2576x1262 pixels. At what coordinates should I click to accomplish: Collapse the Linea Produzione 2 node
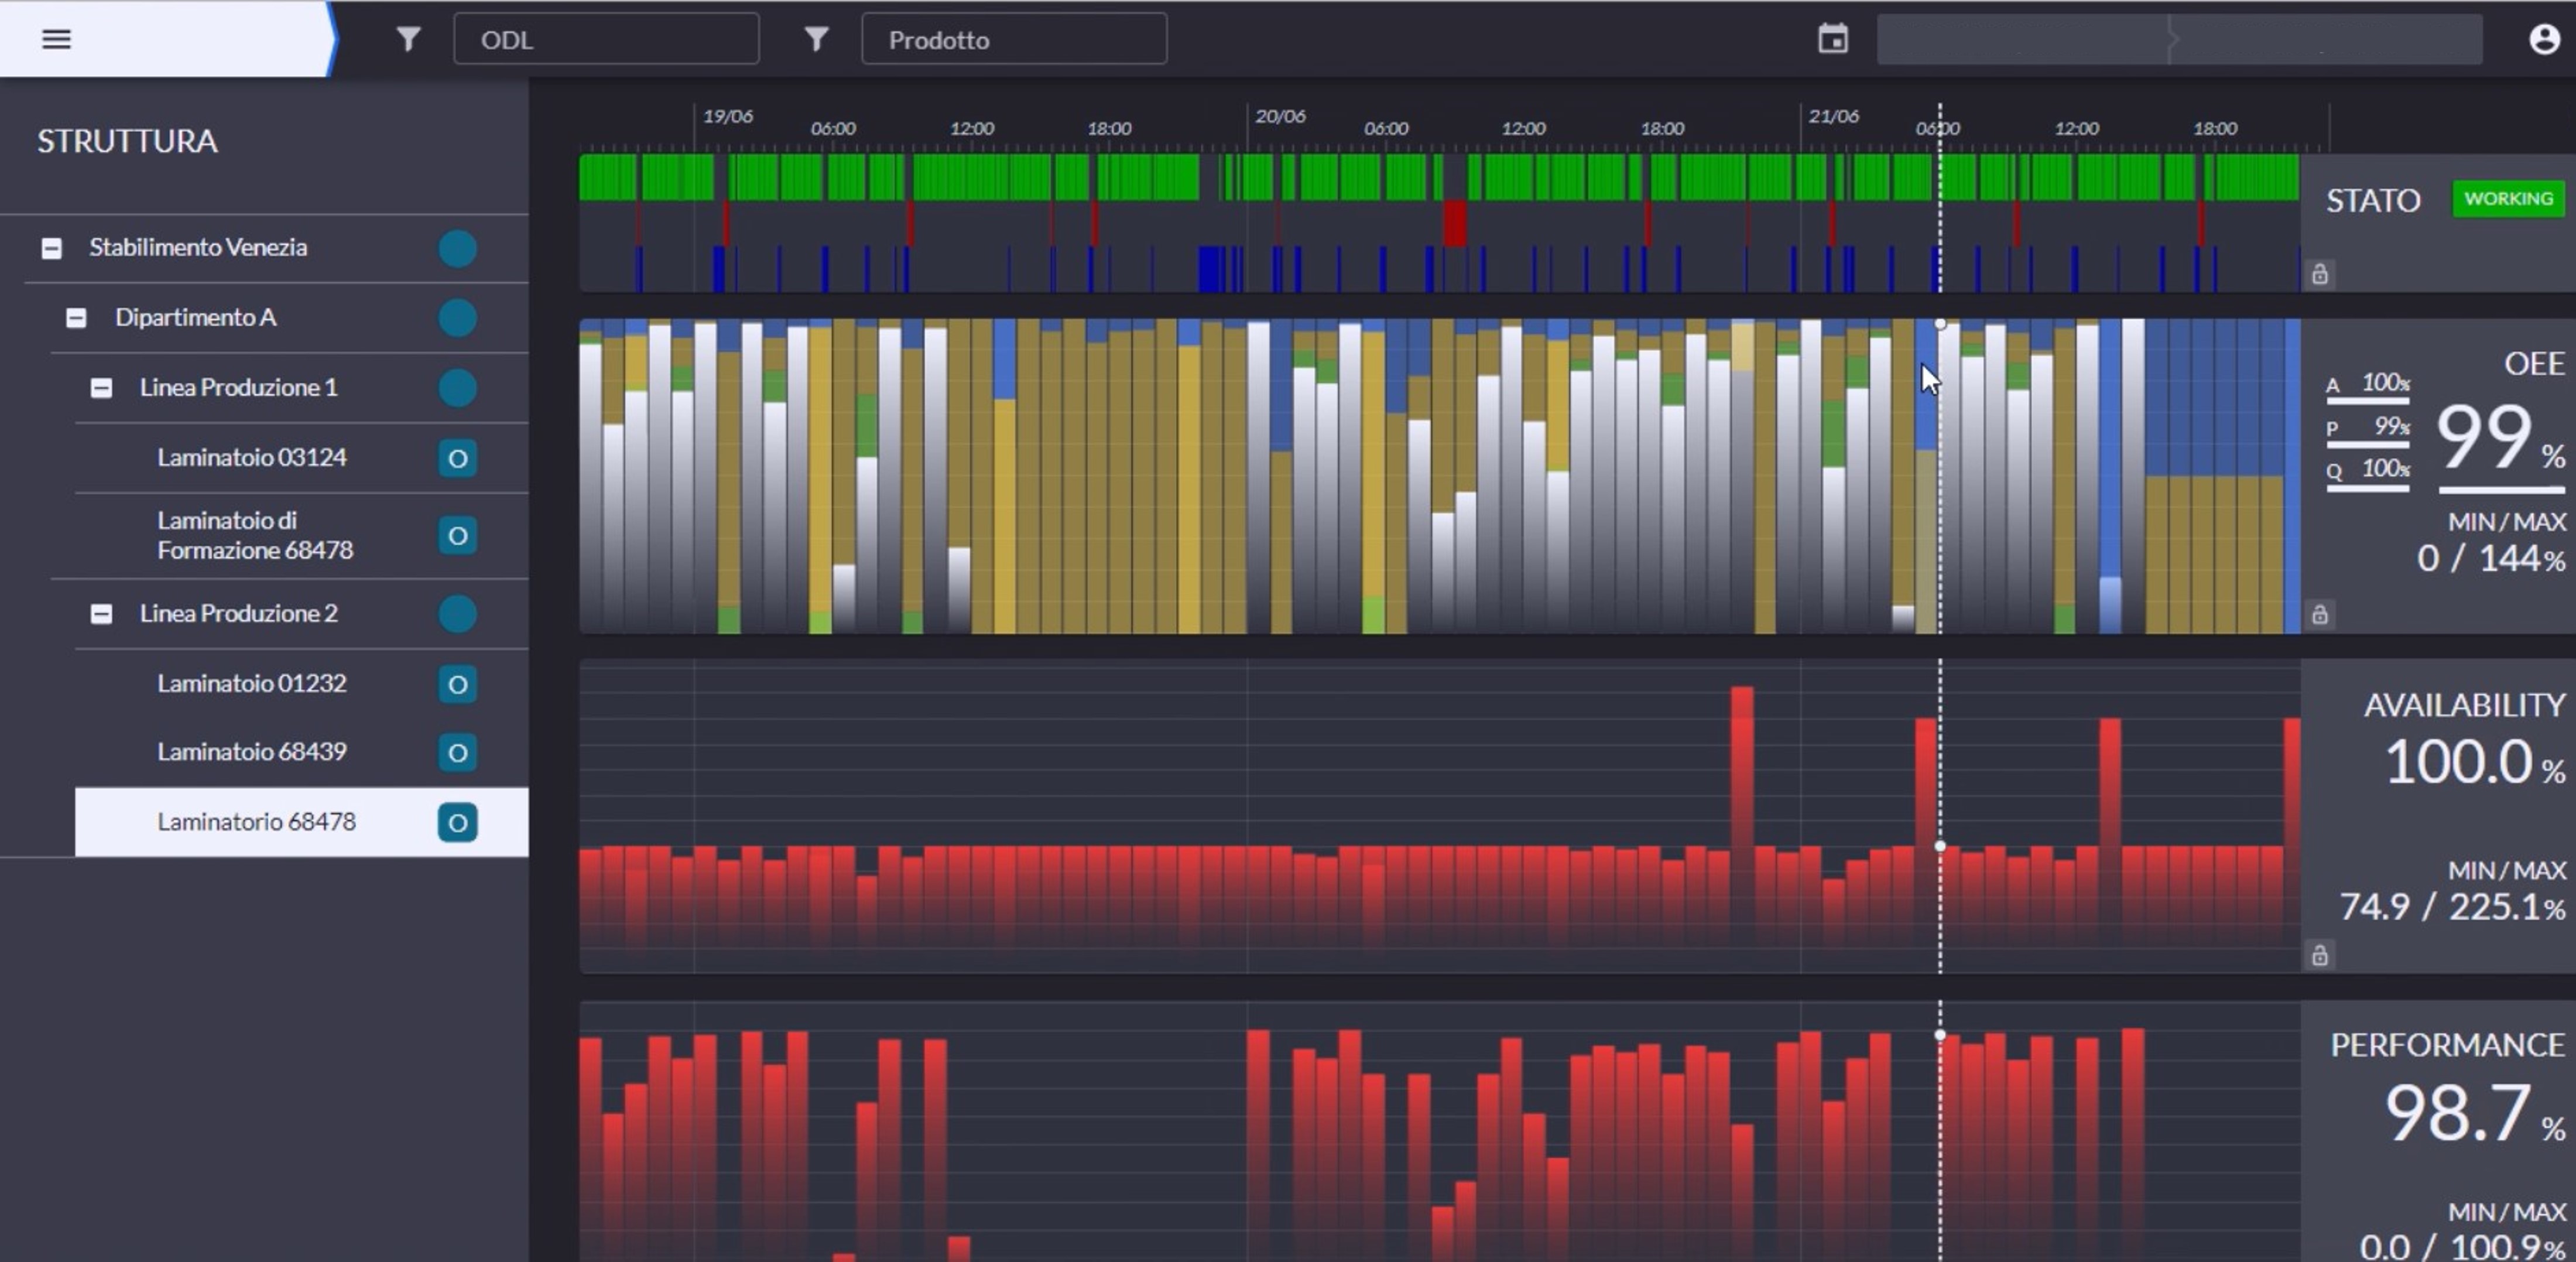(101, 614)
